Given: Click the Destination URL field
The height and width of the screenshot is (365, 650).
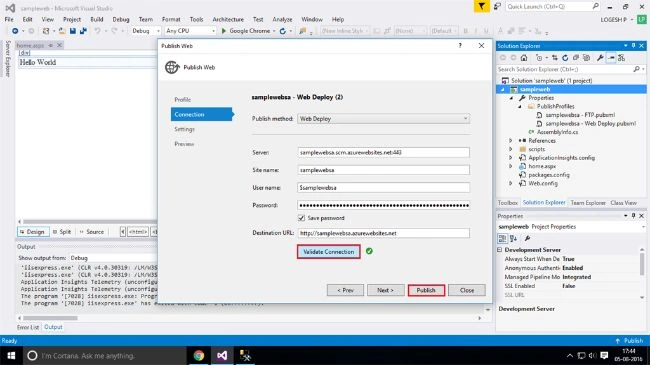Looking at the screenshot, I should coord(383,233).
